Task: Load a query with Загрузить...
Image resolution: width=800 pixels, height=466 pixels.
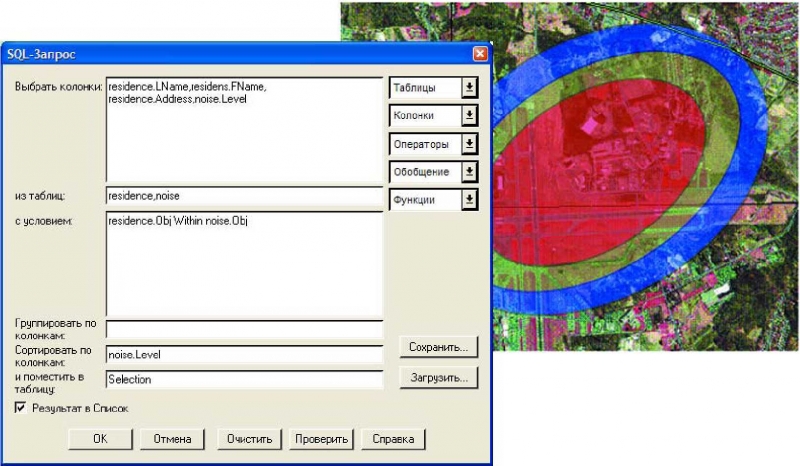Action: (x=439, y=378)
